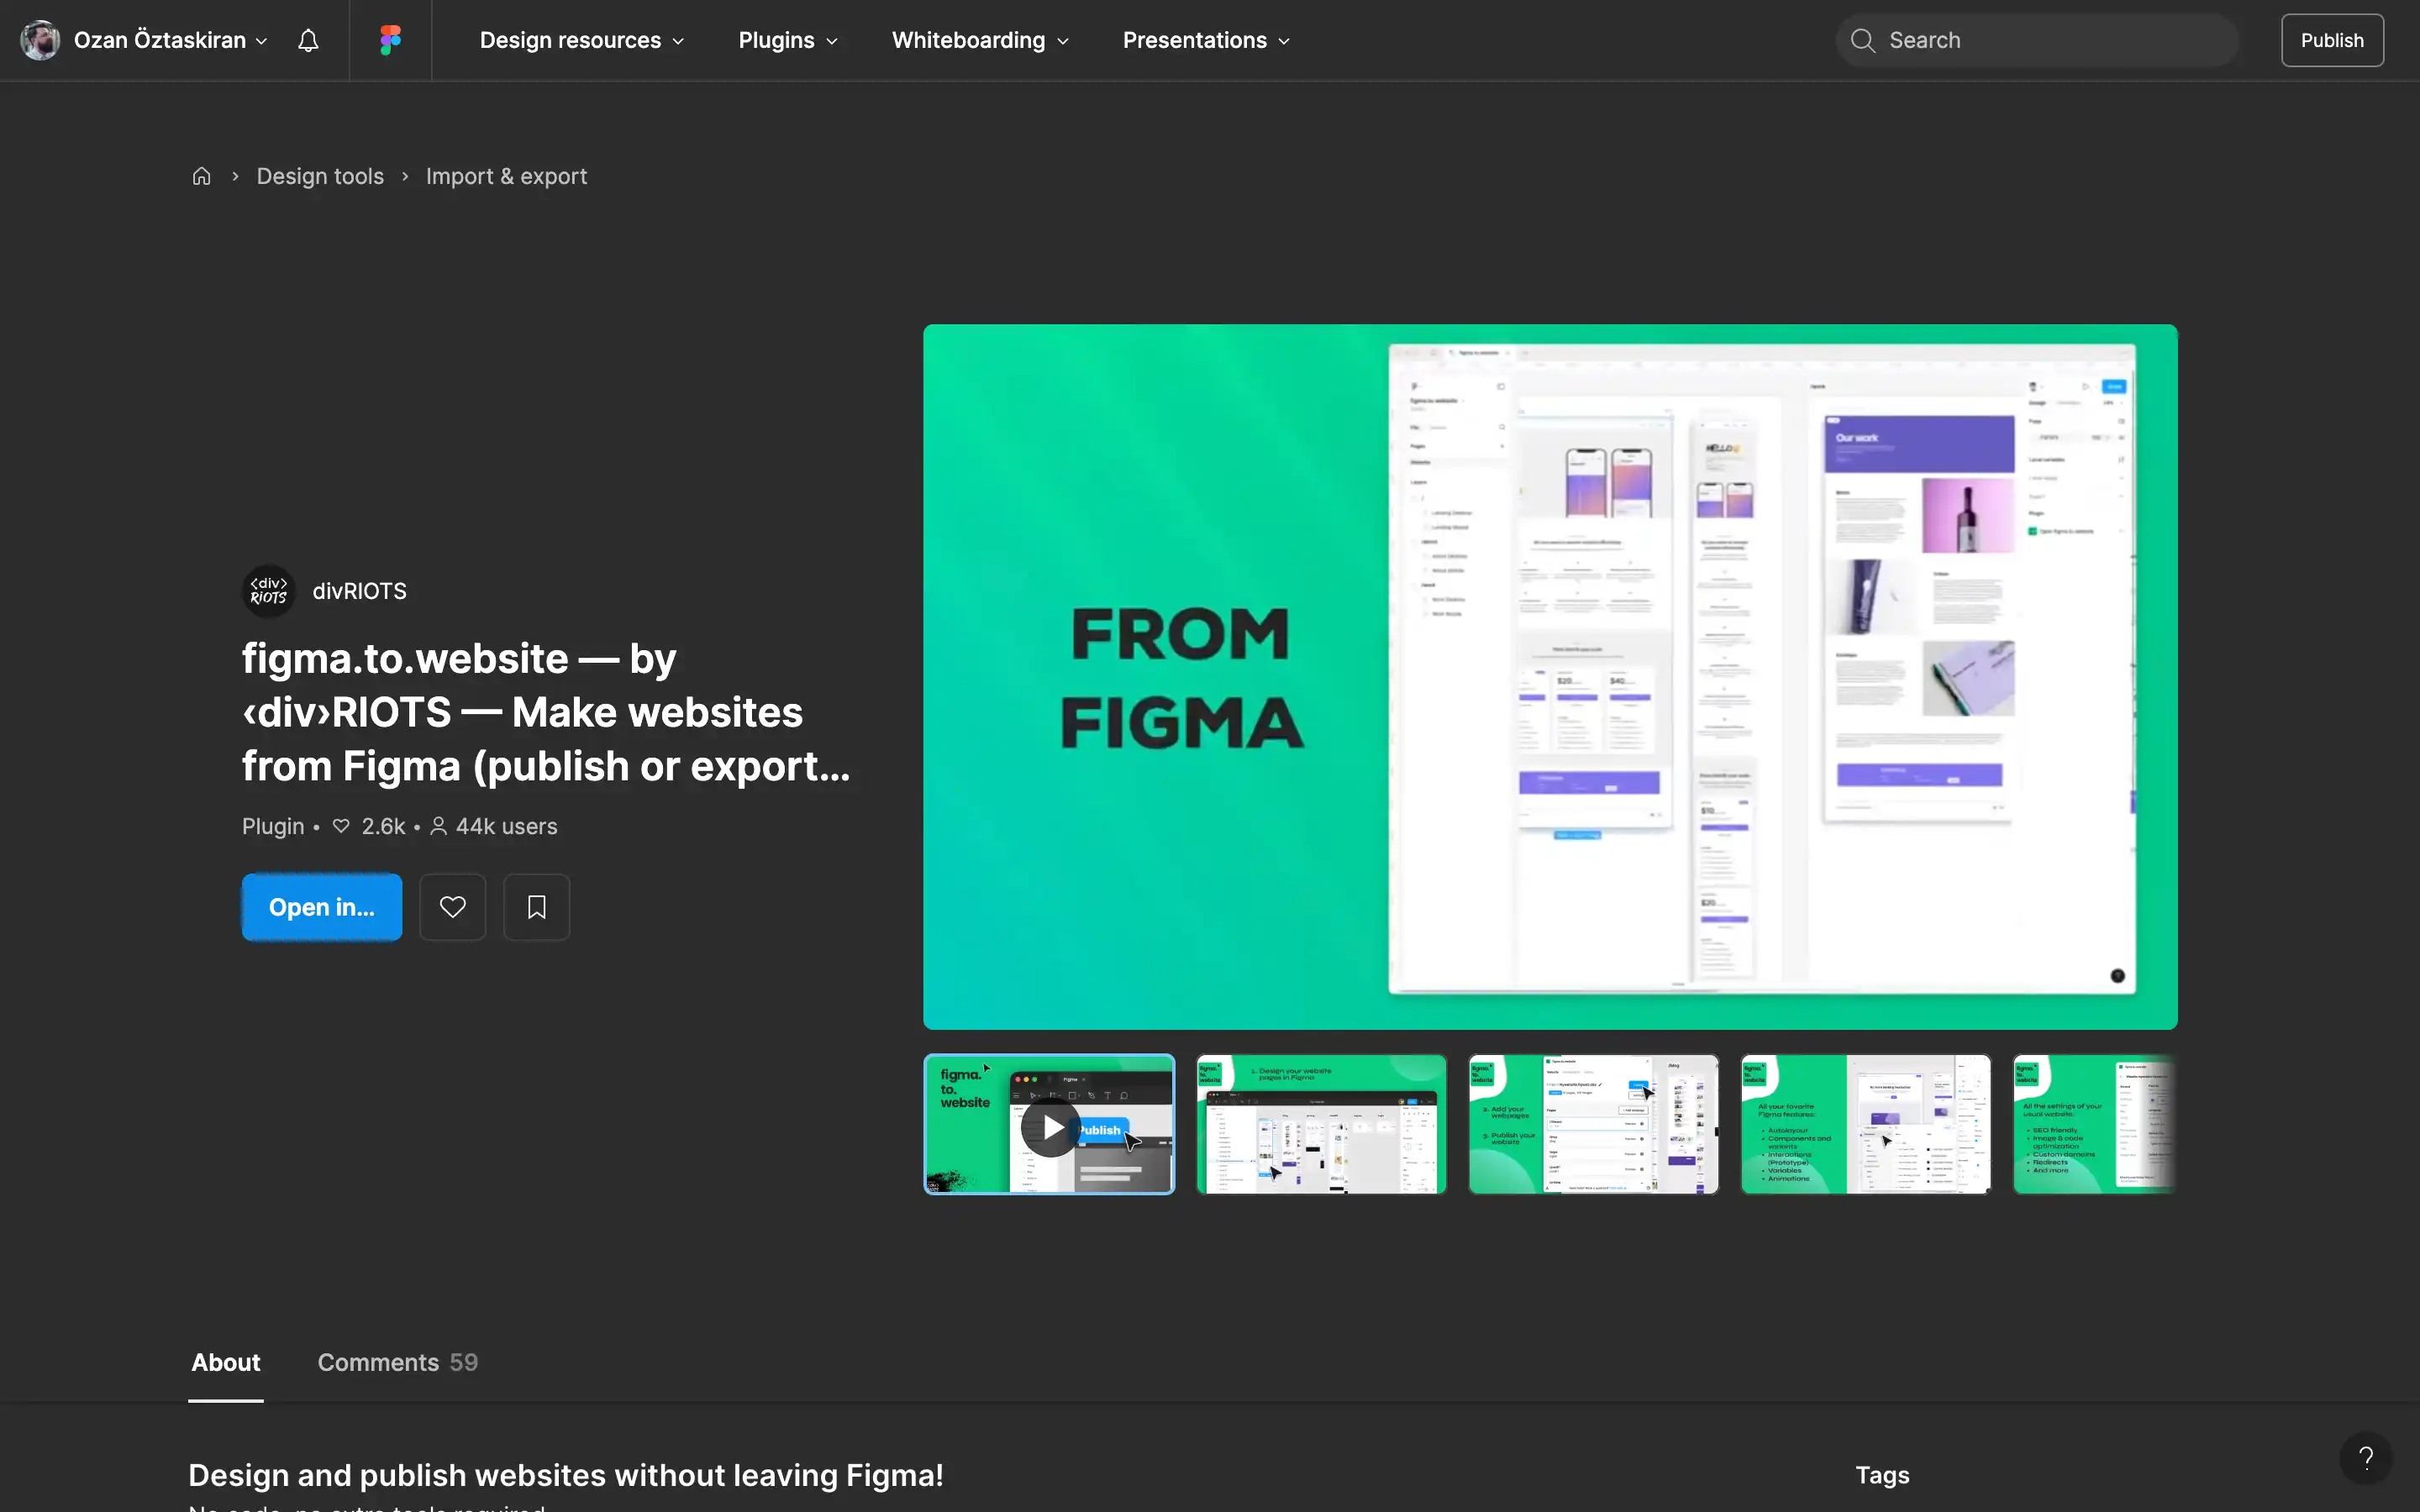Screen dimensions: 2420x1512
Task: Expand the Whiteboarding menu
Action: pyautogui.click(x=979, y=40)
